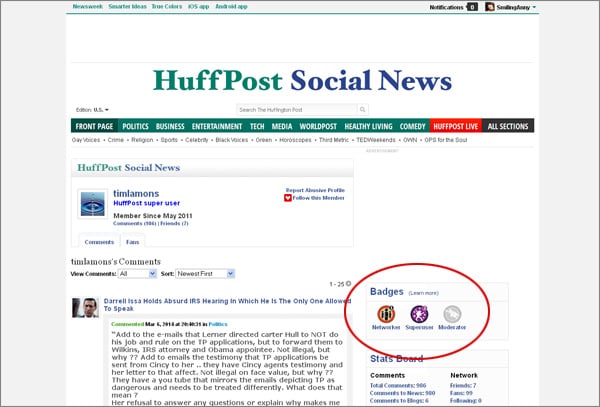
Task: Click the SmilingAmy account avatar icon
Action: coord(490,7)
